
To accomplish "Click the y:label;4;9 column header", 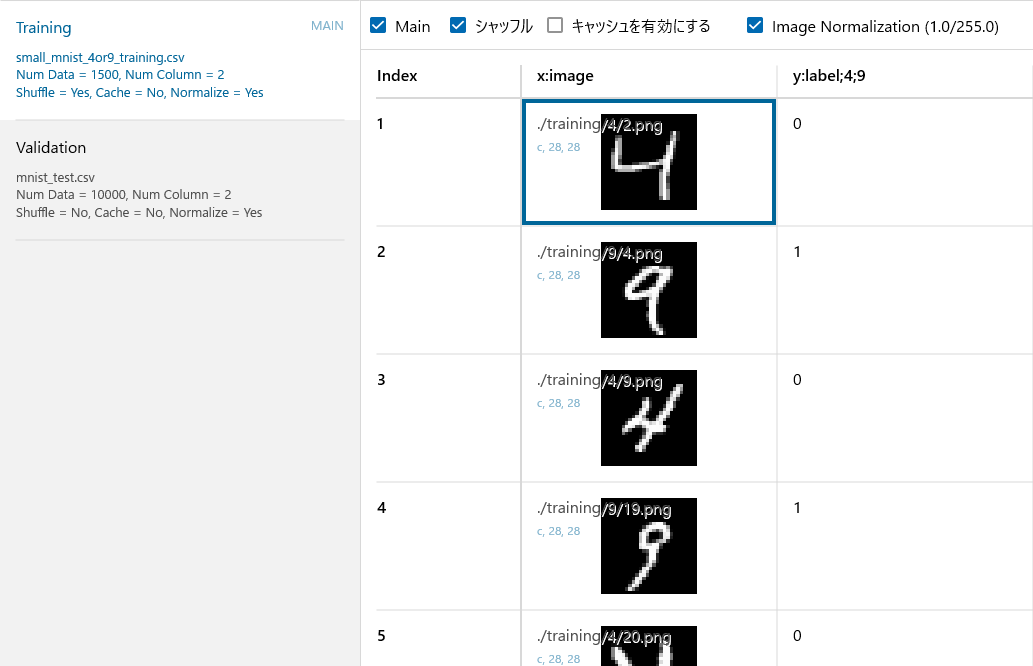I will pyautogui.click(x=829, y=75).
